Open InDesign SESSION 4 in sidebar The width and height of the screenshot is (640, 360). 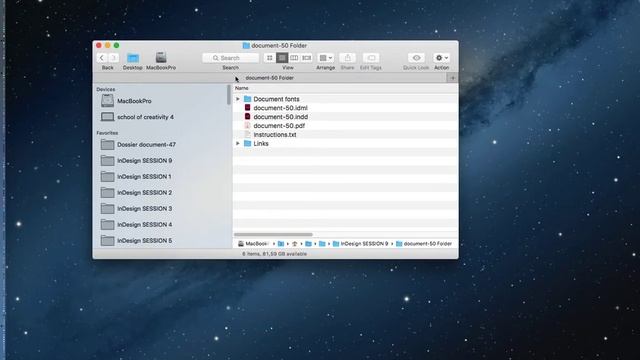click(144, 224)
